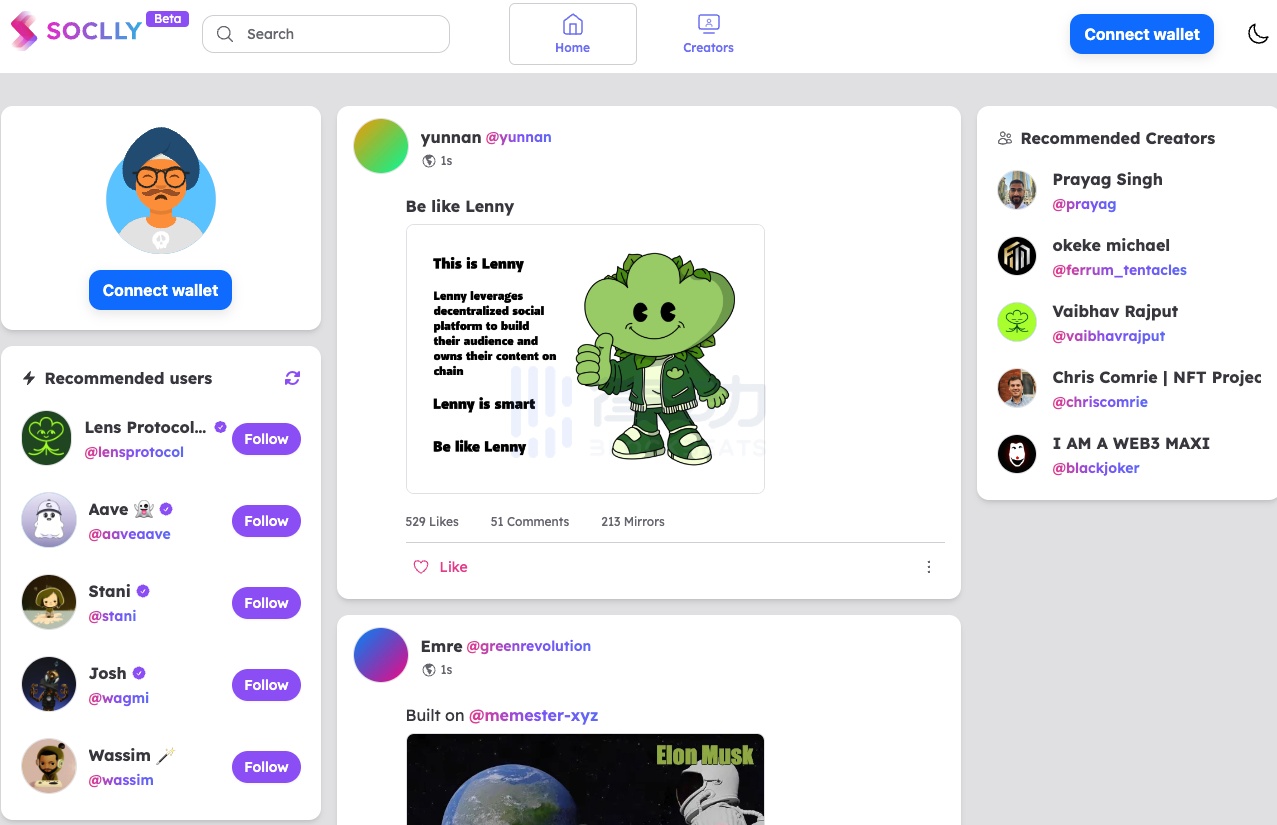Open yunnan's gradient profile avatar
The height and width of the screenshot is (825, 1277).
[381, 146]
